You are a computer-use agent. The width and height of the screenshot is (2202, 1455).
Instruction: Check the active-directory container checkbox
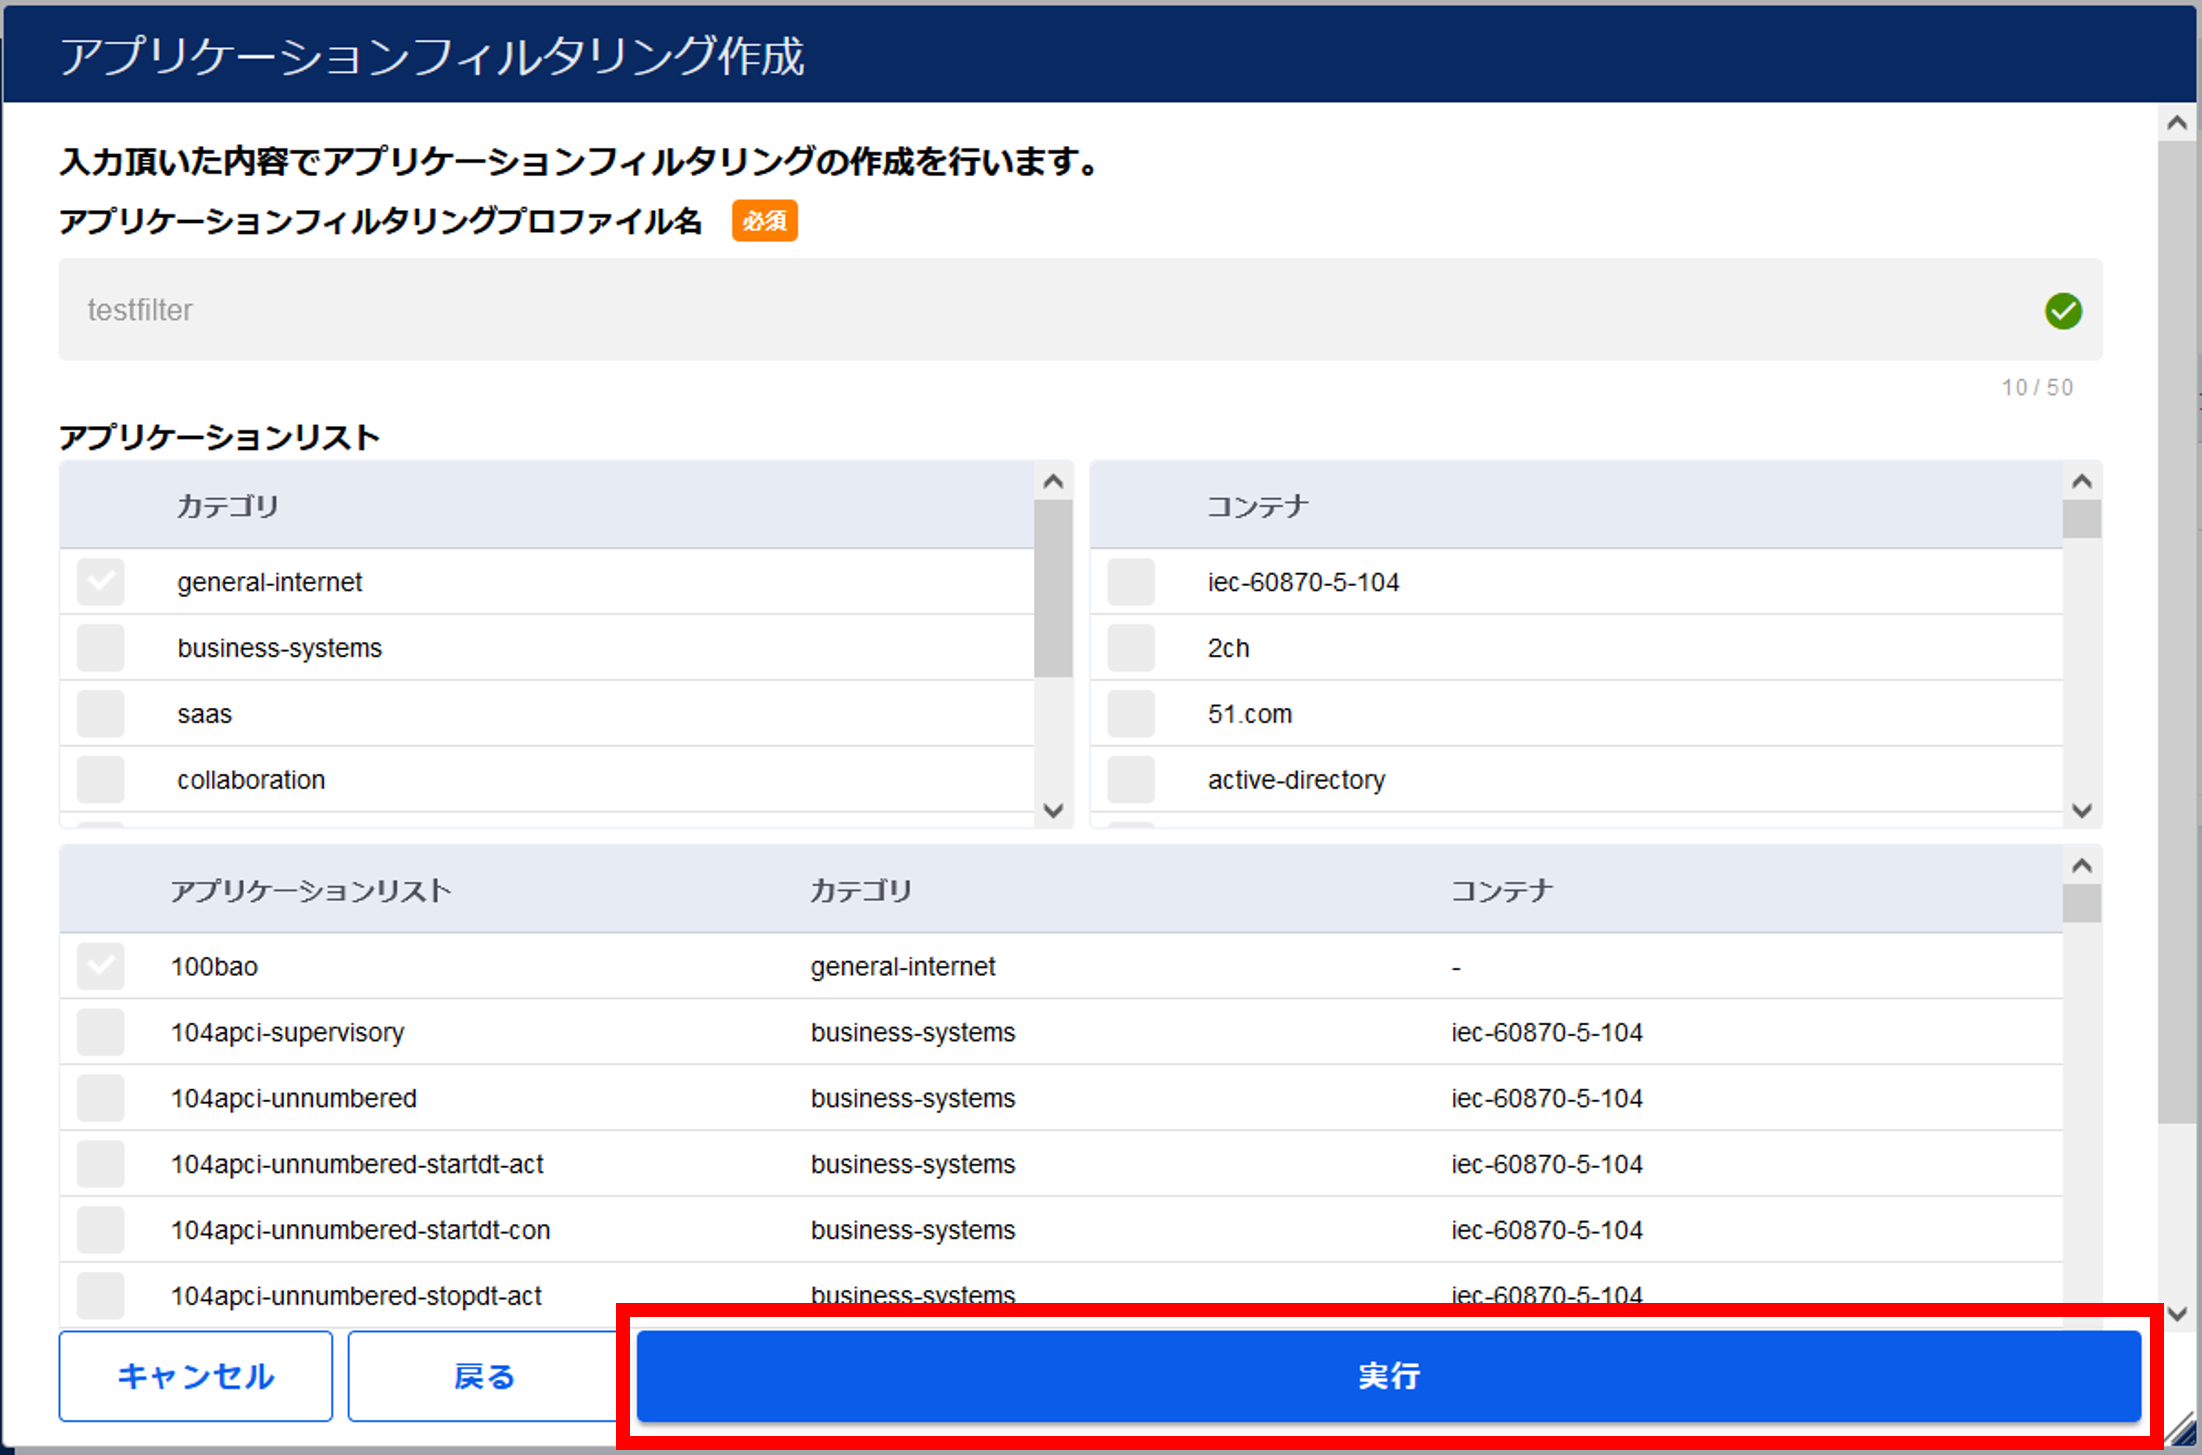click(1131, 780)
